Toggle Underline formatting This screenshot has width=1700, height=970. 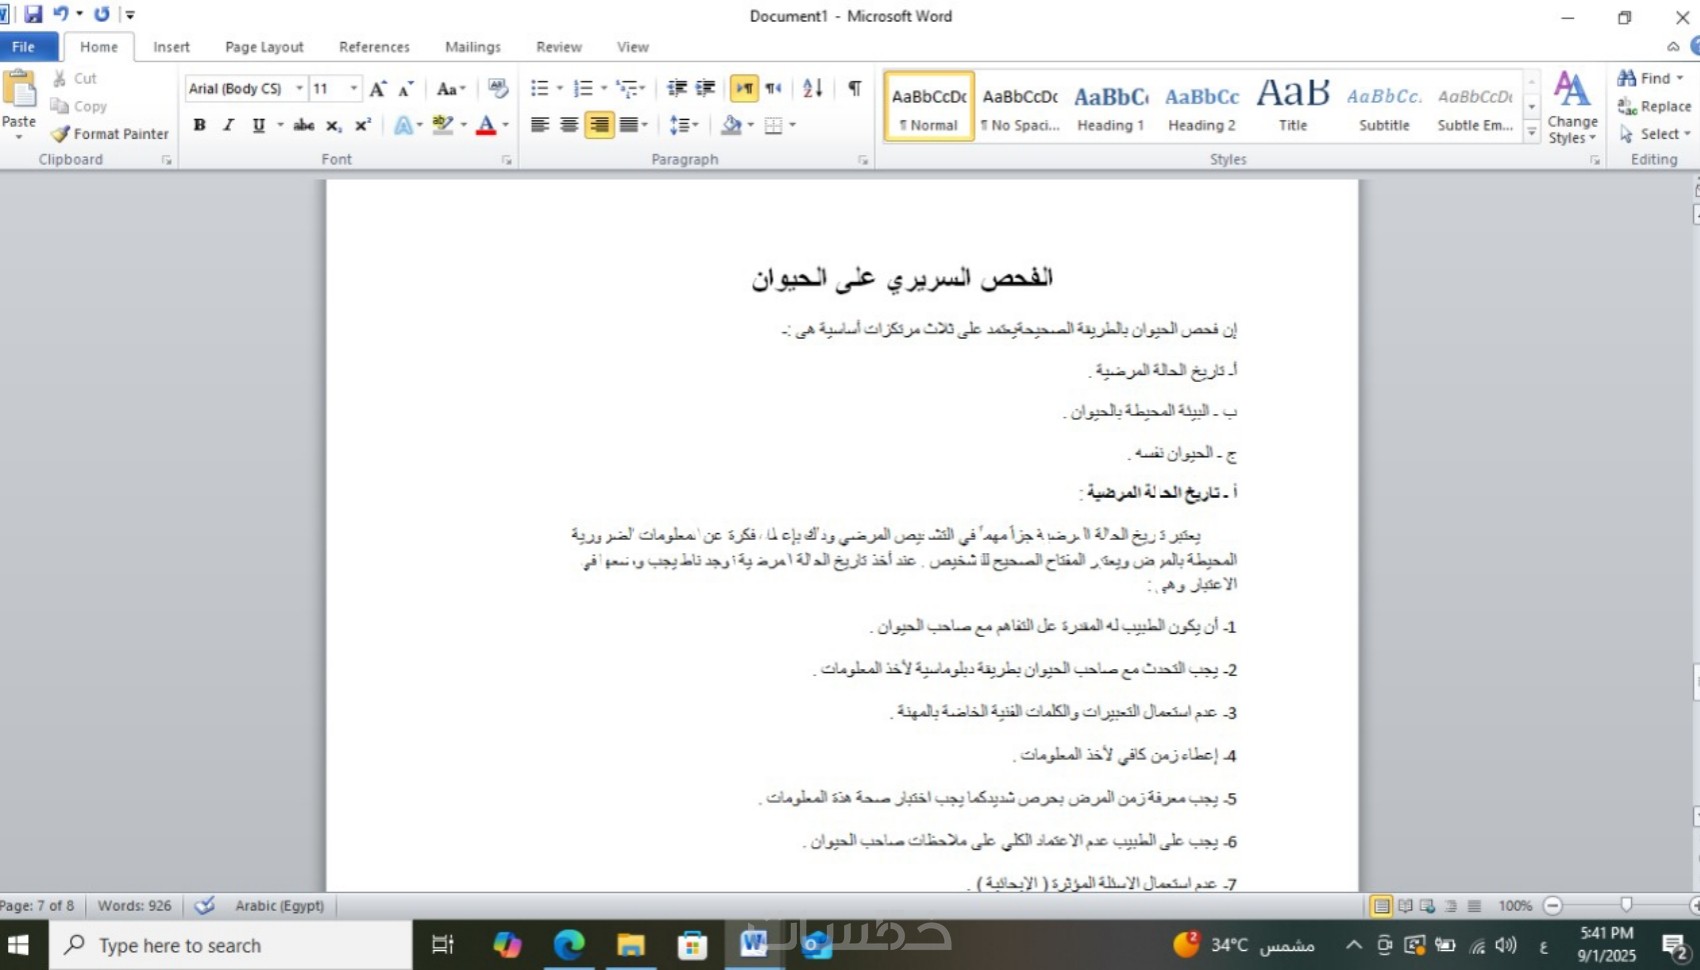(258, 125)
